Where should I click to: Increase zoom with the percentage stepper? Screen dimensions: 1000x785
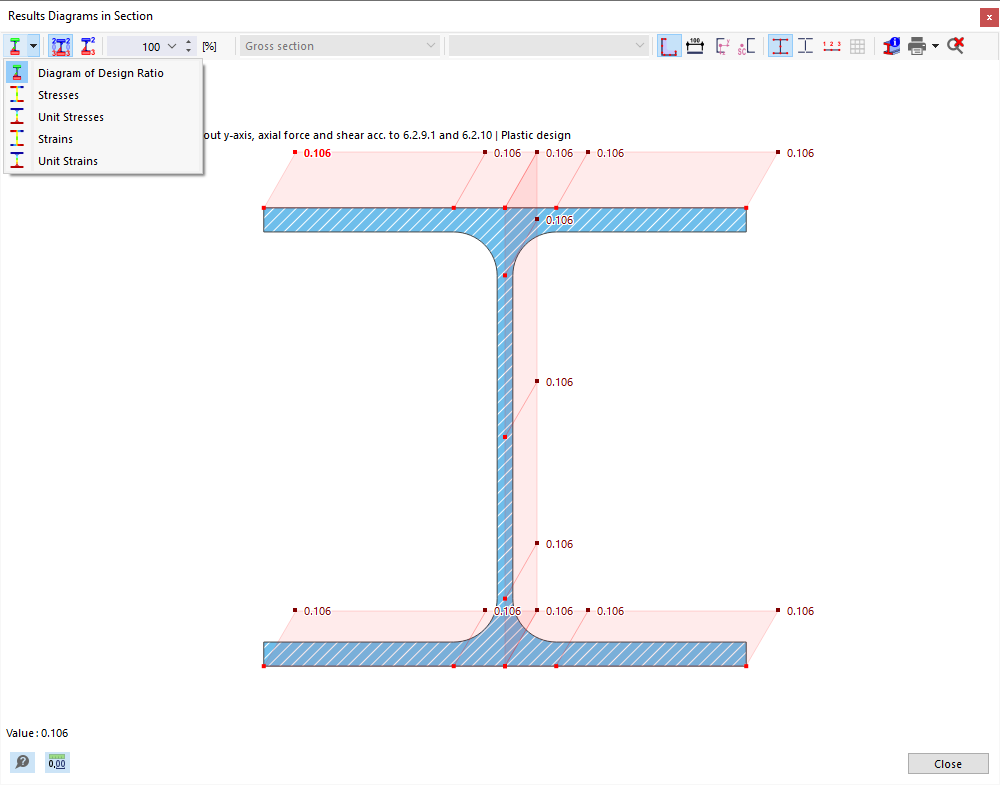tap(187, 40)
